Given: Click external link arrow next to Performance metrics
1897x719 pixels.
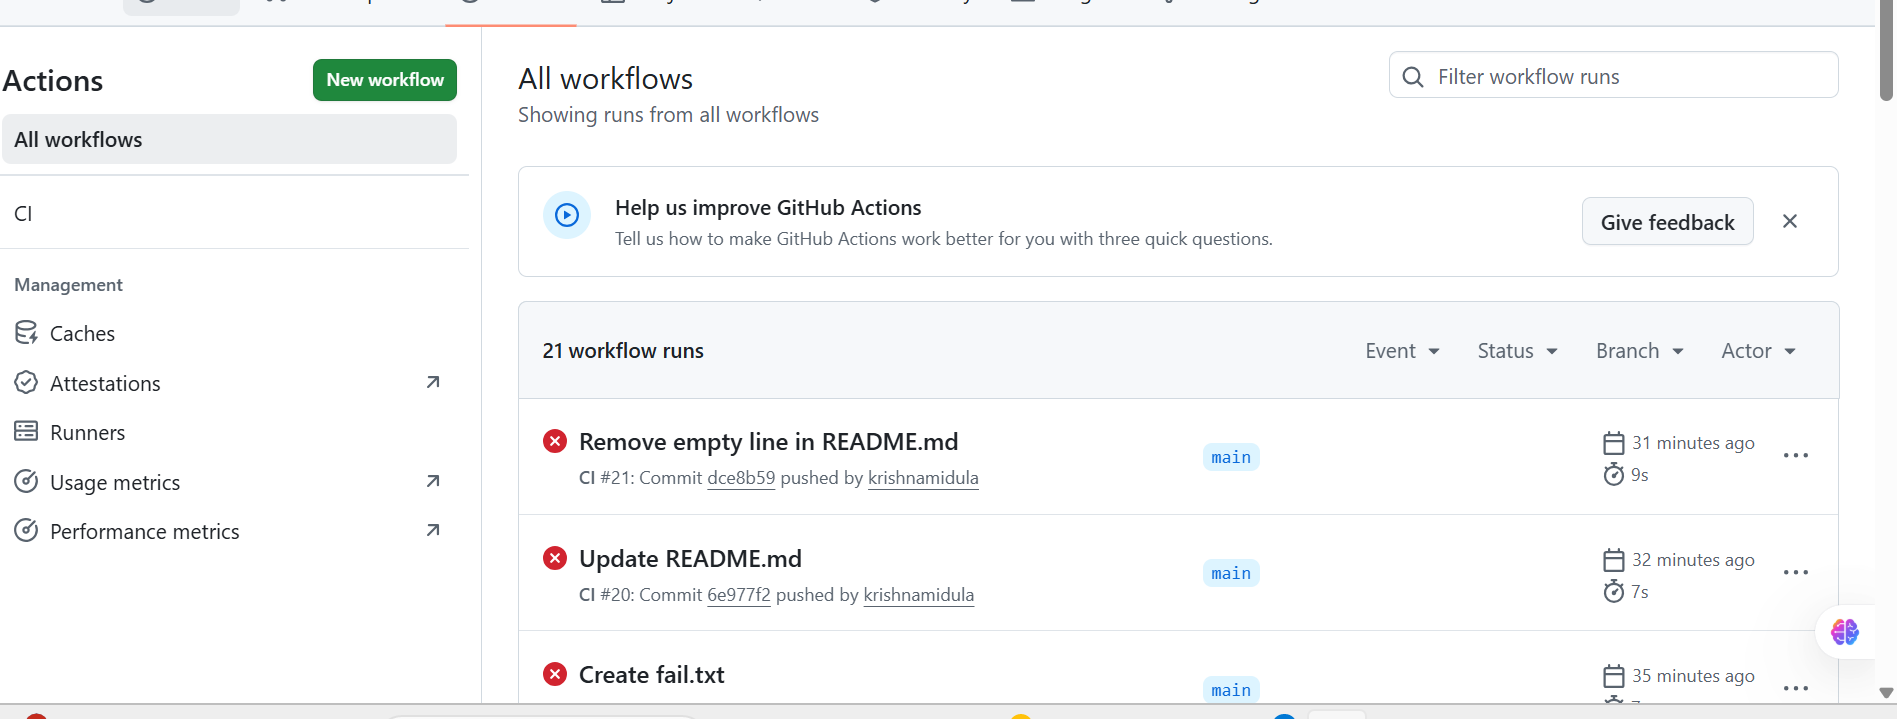Looking at the screenshot, I should (x=433, y=530).
